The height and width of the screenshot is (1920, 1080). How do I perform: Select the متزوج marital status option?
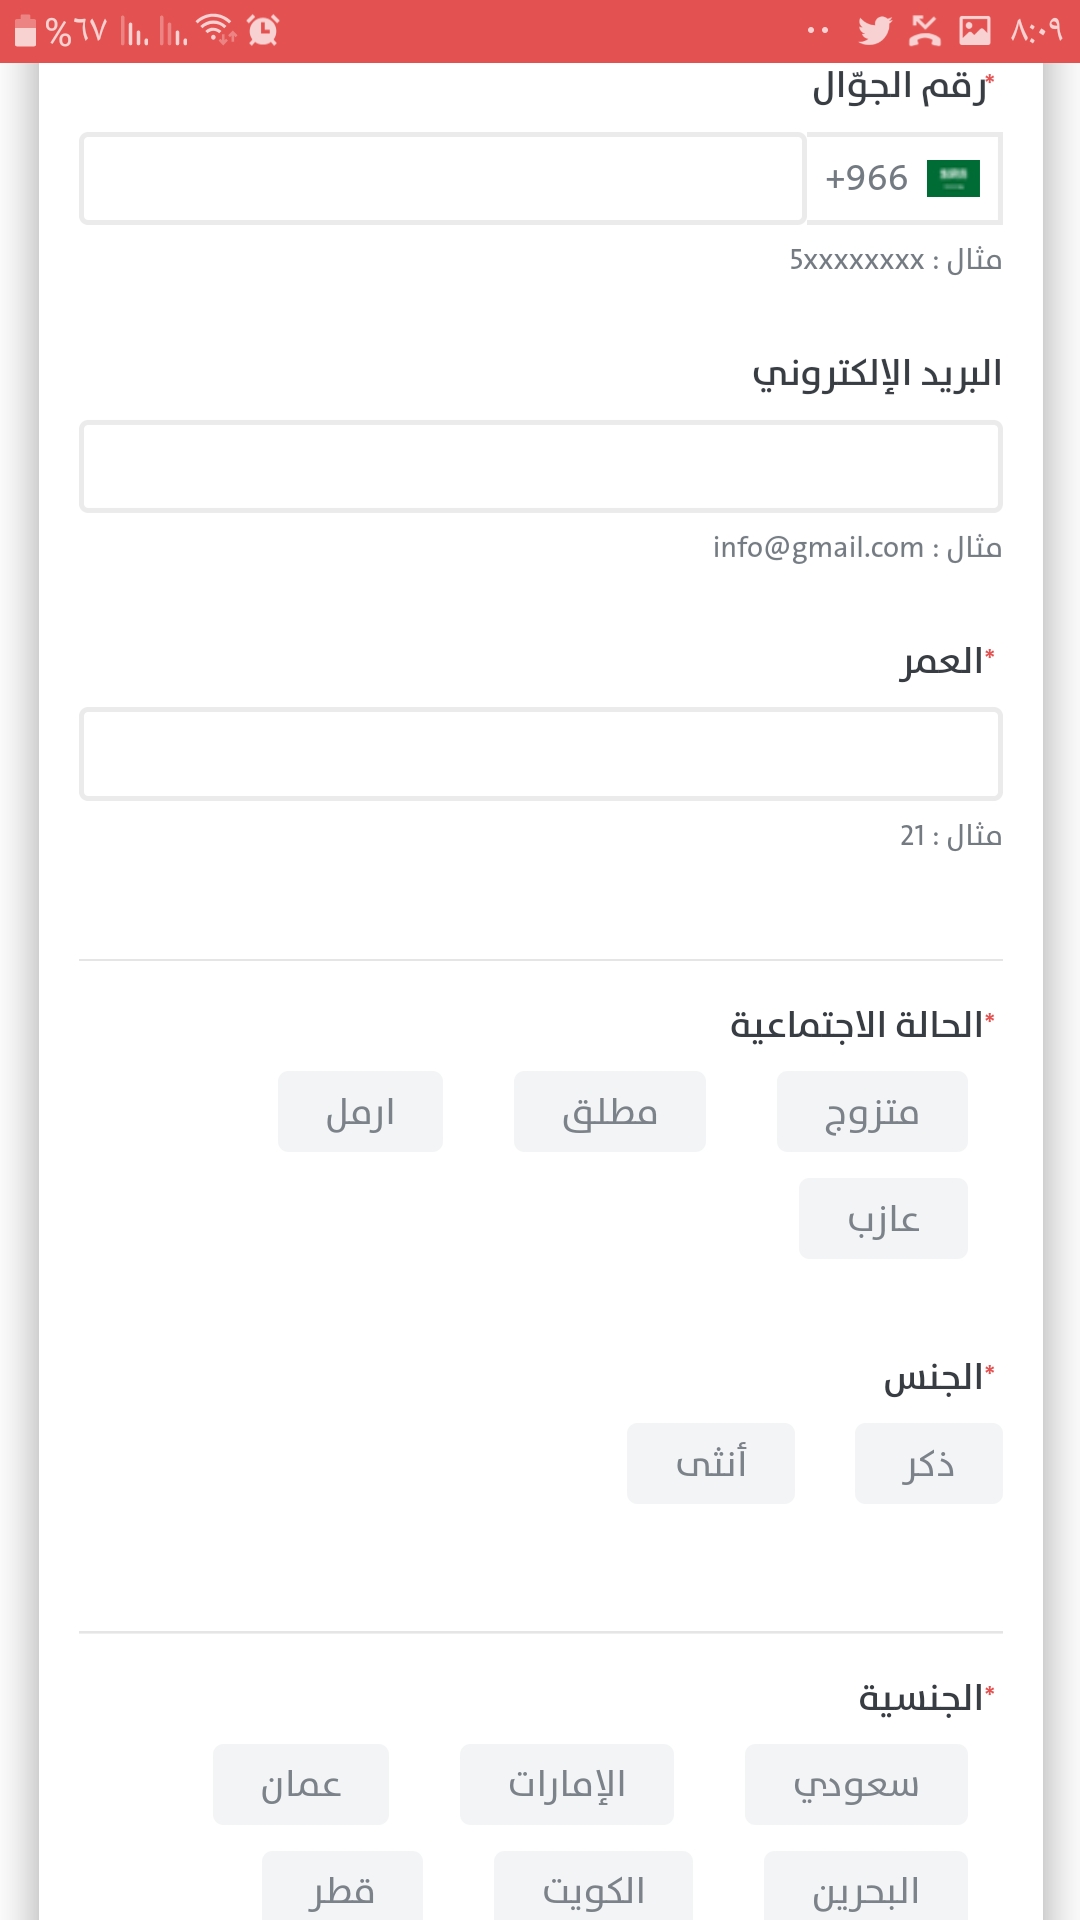(x=872, y=1112)
